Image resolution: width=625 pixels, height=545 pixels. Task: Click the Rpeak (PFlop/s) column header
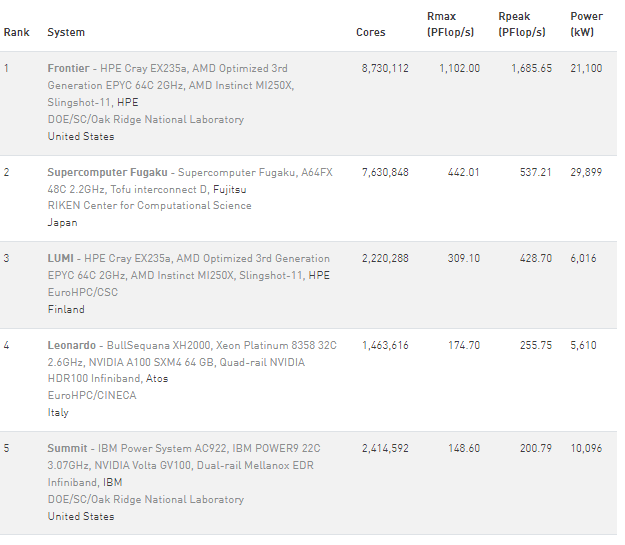coord(522,25)
